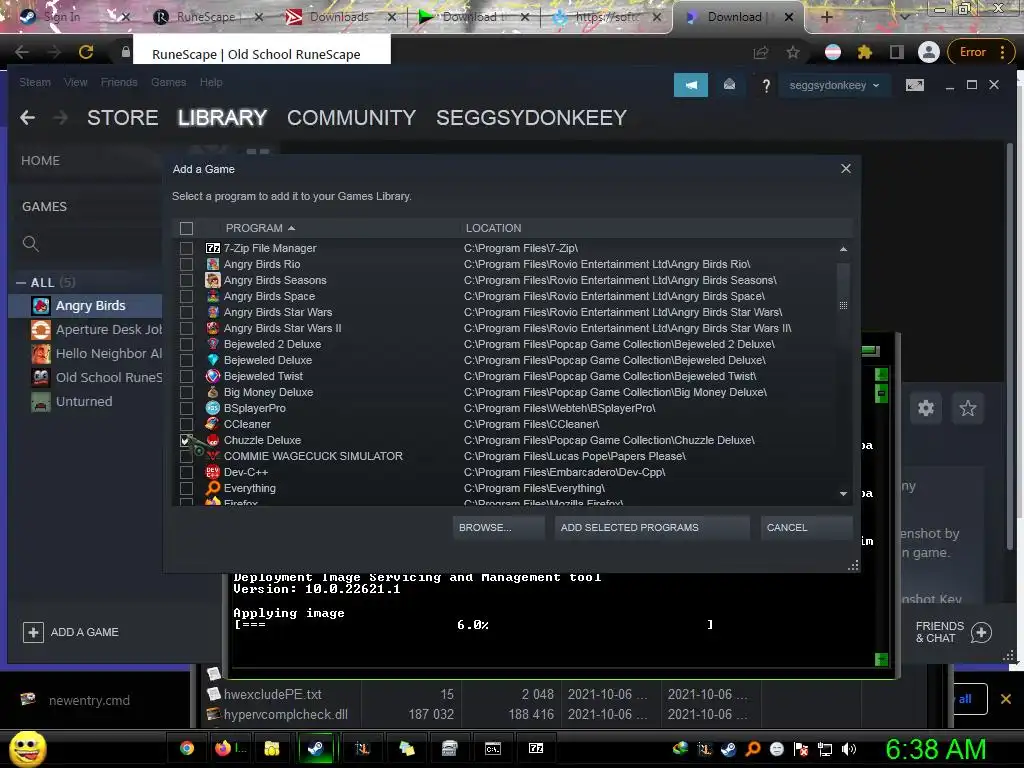The image size is (1024, 768).
Task: Reload the browser page
Action: point(86,52)
